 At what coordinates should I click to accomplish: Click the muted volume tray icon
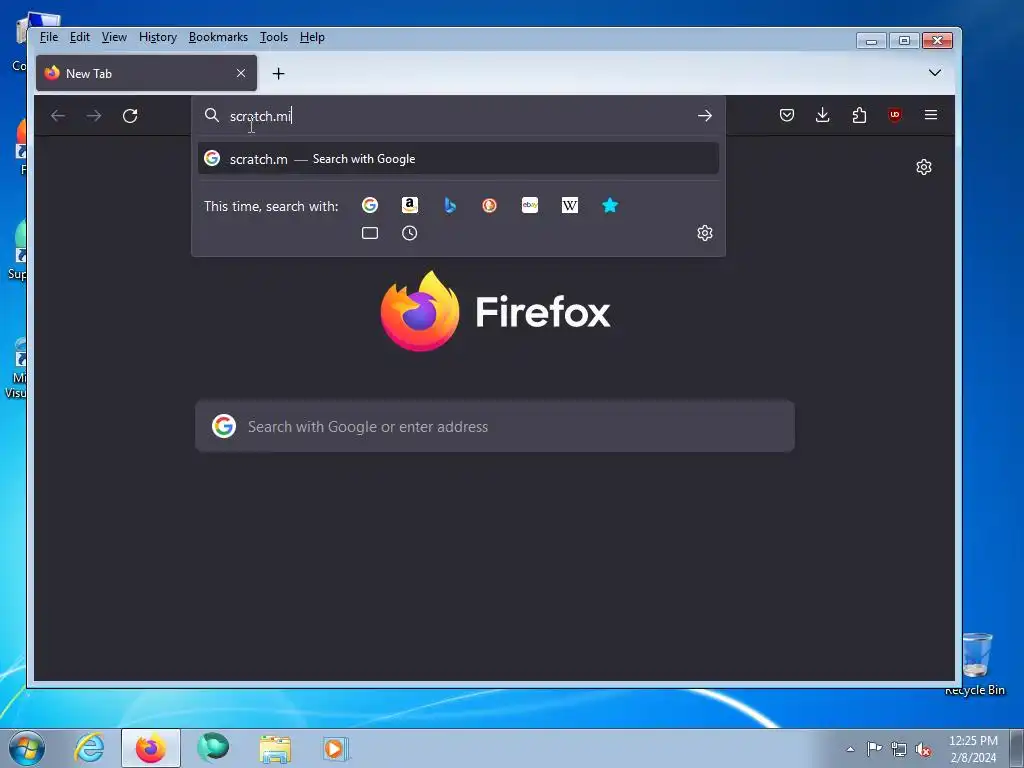click(x=923, y=749)
